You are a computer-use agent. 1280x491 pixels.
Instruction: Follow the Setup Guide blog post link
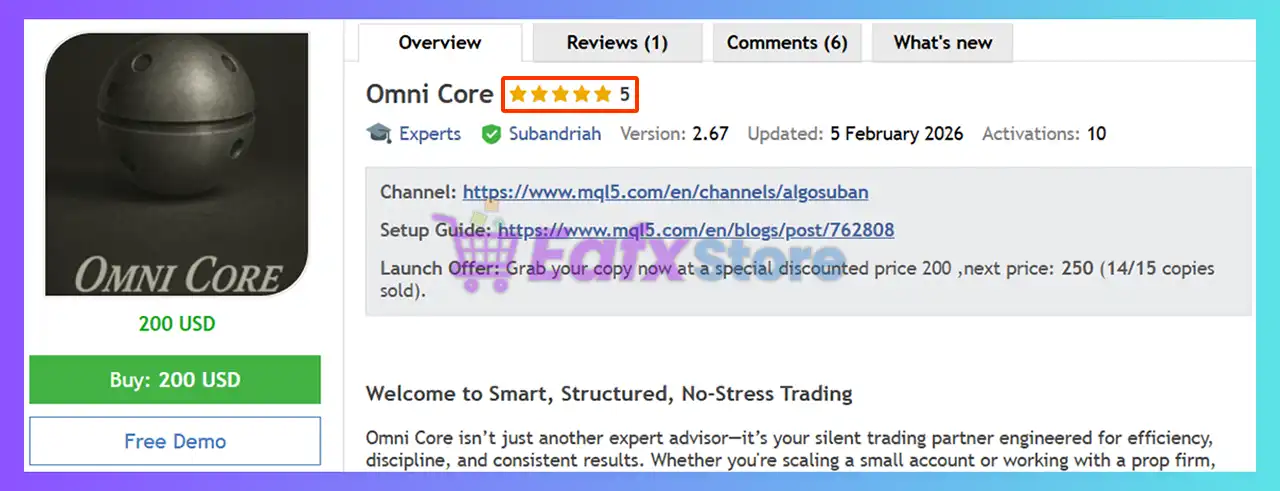pyautogui.click(x=696, y=230)
